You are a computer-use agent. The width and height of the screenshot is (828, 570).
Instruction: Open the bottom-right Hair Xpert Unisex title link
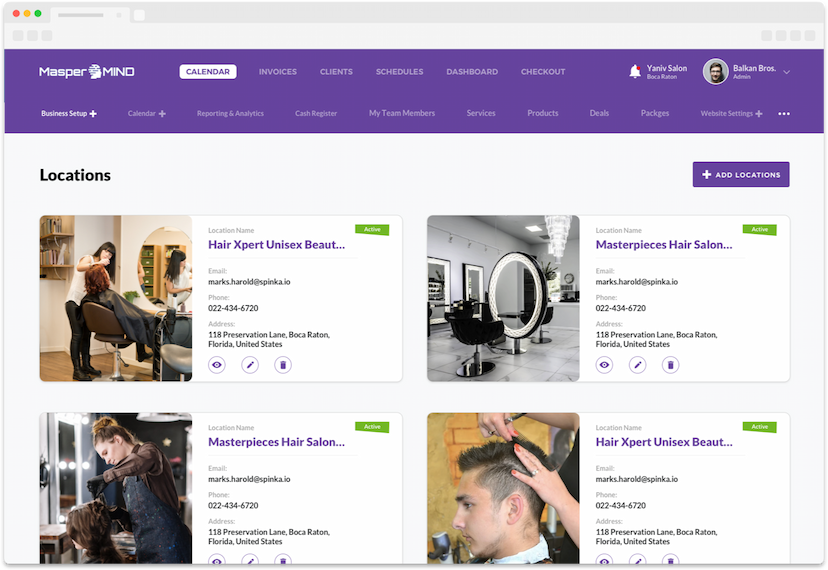664,441
